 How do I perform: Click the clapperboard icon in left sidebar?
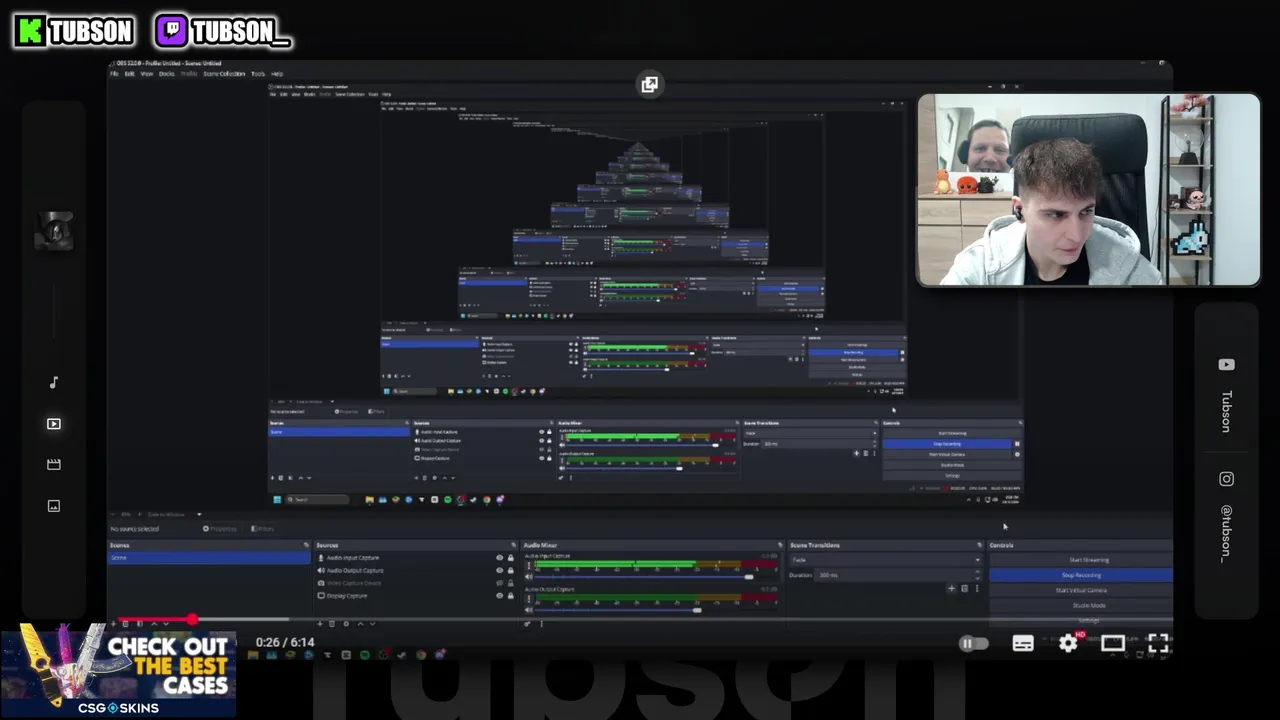tap(54, 465)
